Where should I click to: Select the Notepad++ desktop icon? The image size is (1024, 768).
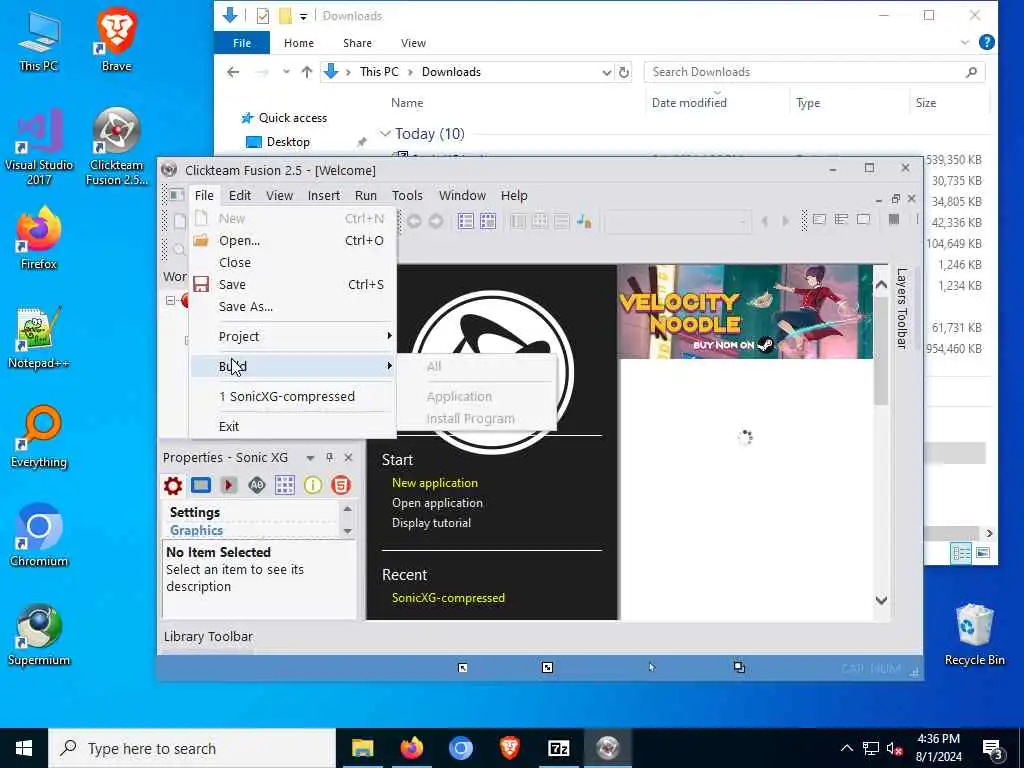tap(38, 338)
